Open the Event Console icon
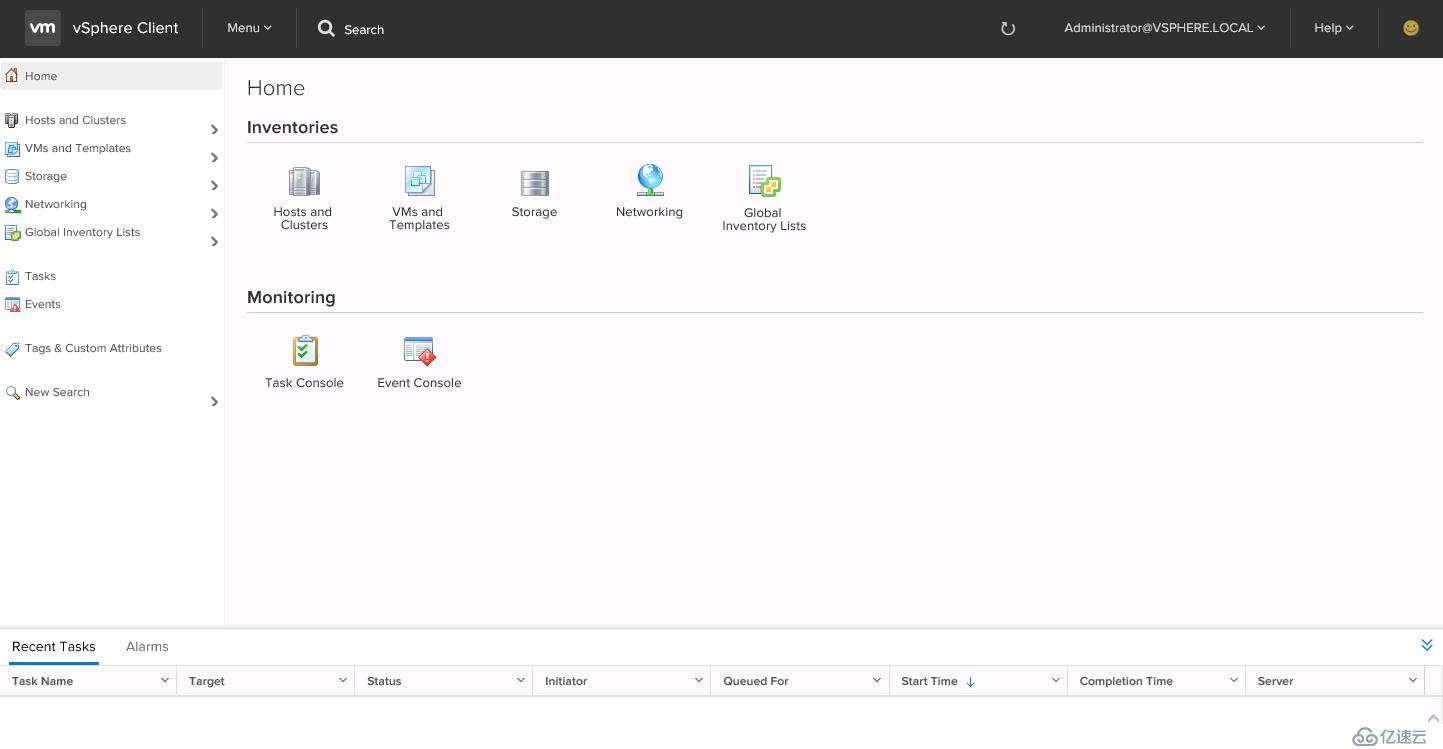 (x=419, y=351)
